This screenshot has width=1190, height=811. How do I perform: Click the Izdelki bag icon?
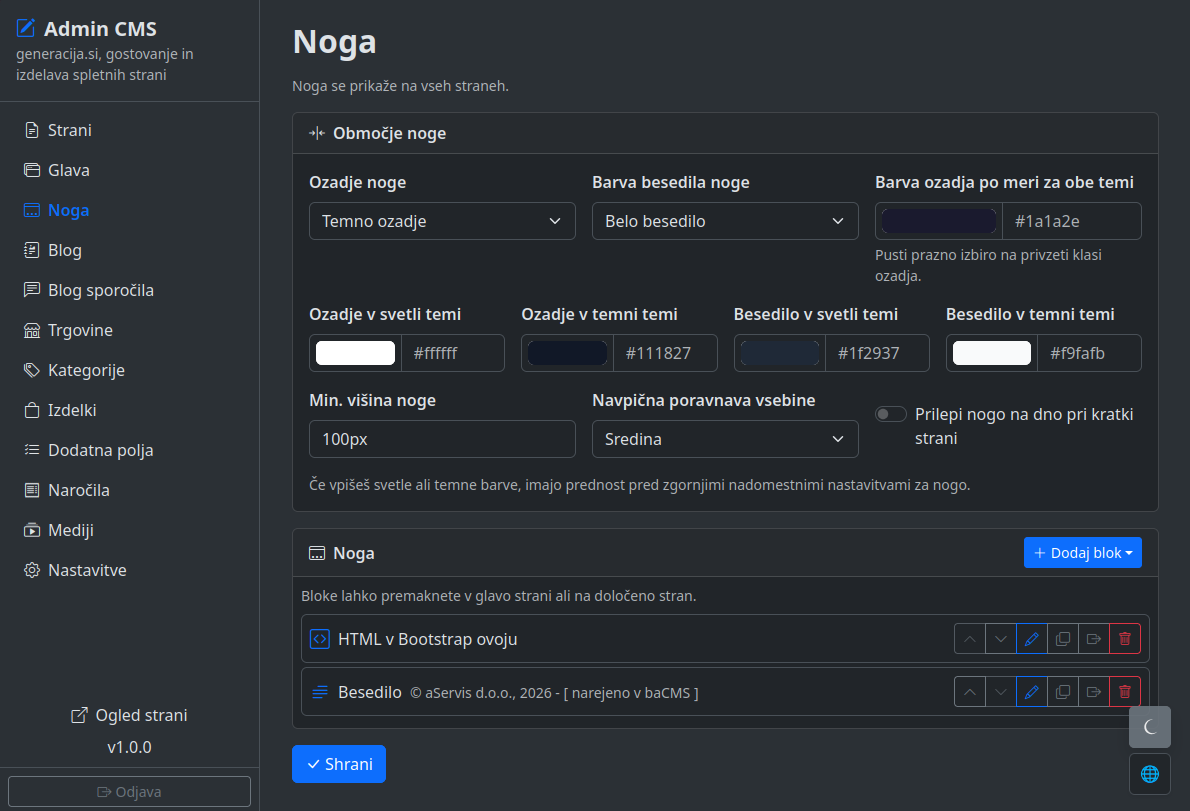(x=32, y=410)
